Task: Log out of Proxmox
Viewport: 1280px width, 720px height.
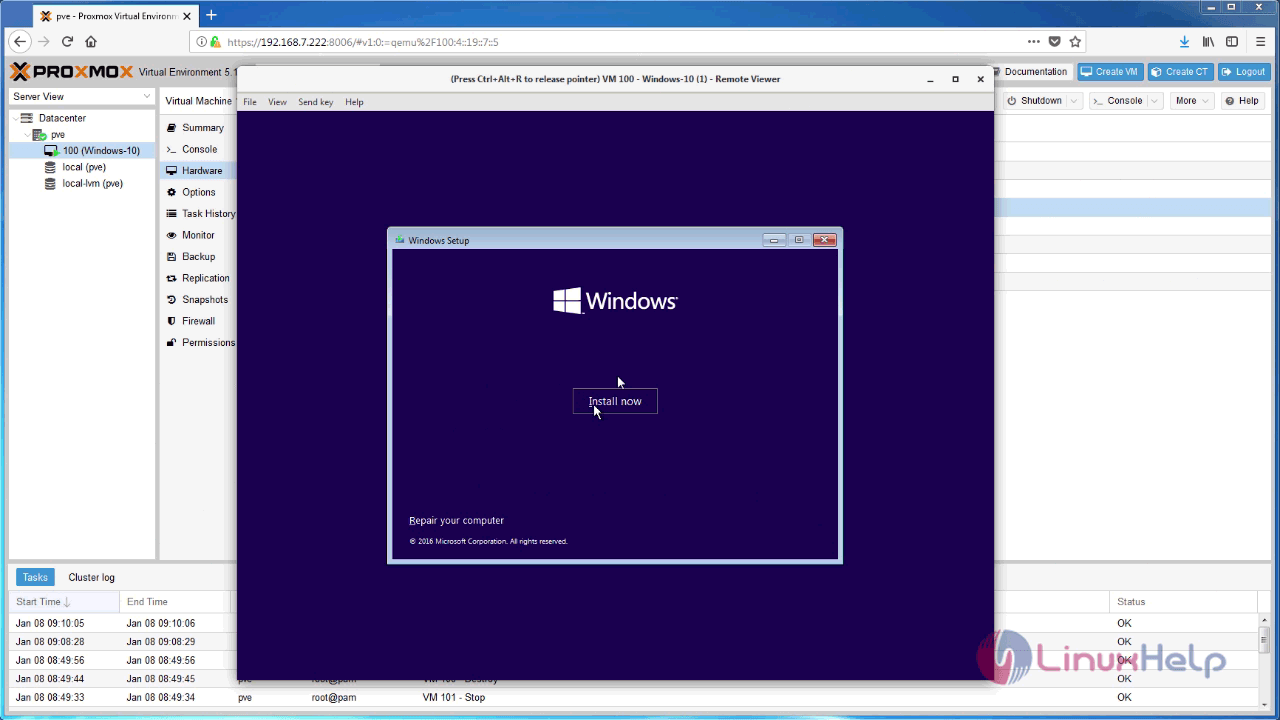Action: point(1244,72)
